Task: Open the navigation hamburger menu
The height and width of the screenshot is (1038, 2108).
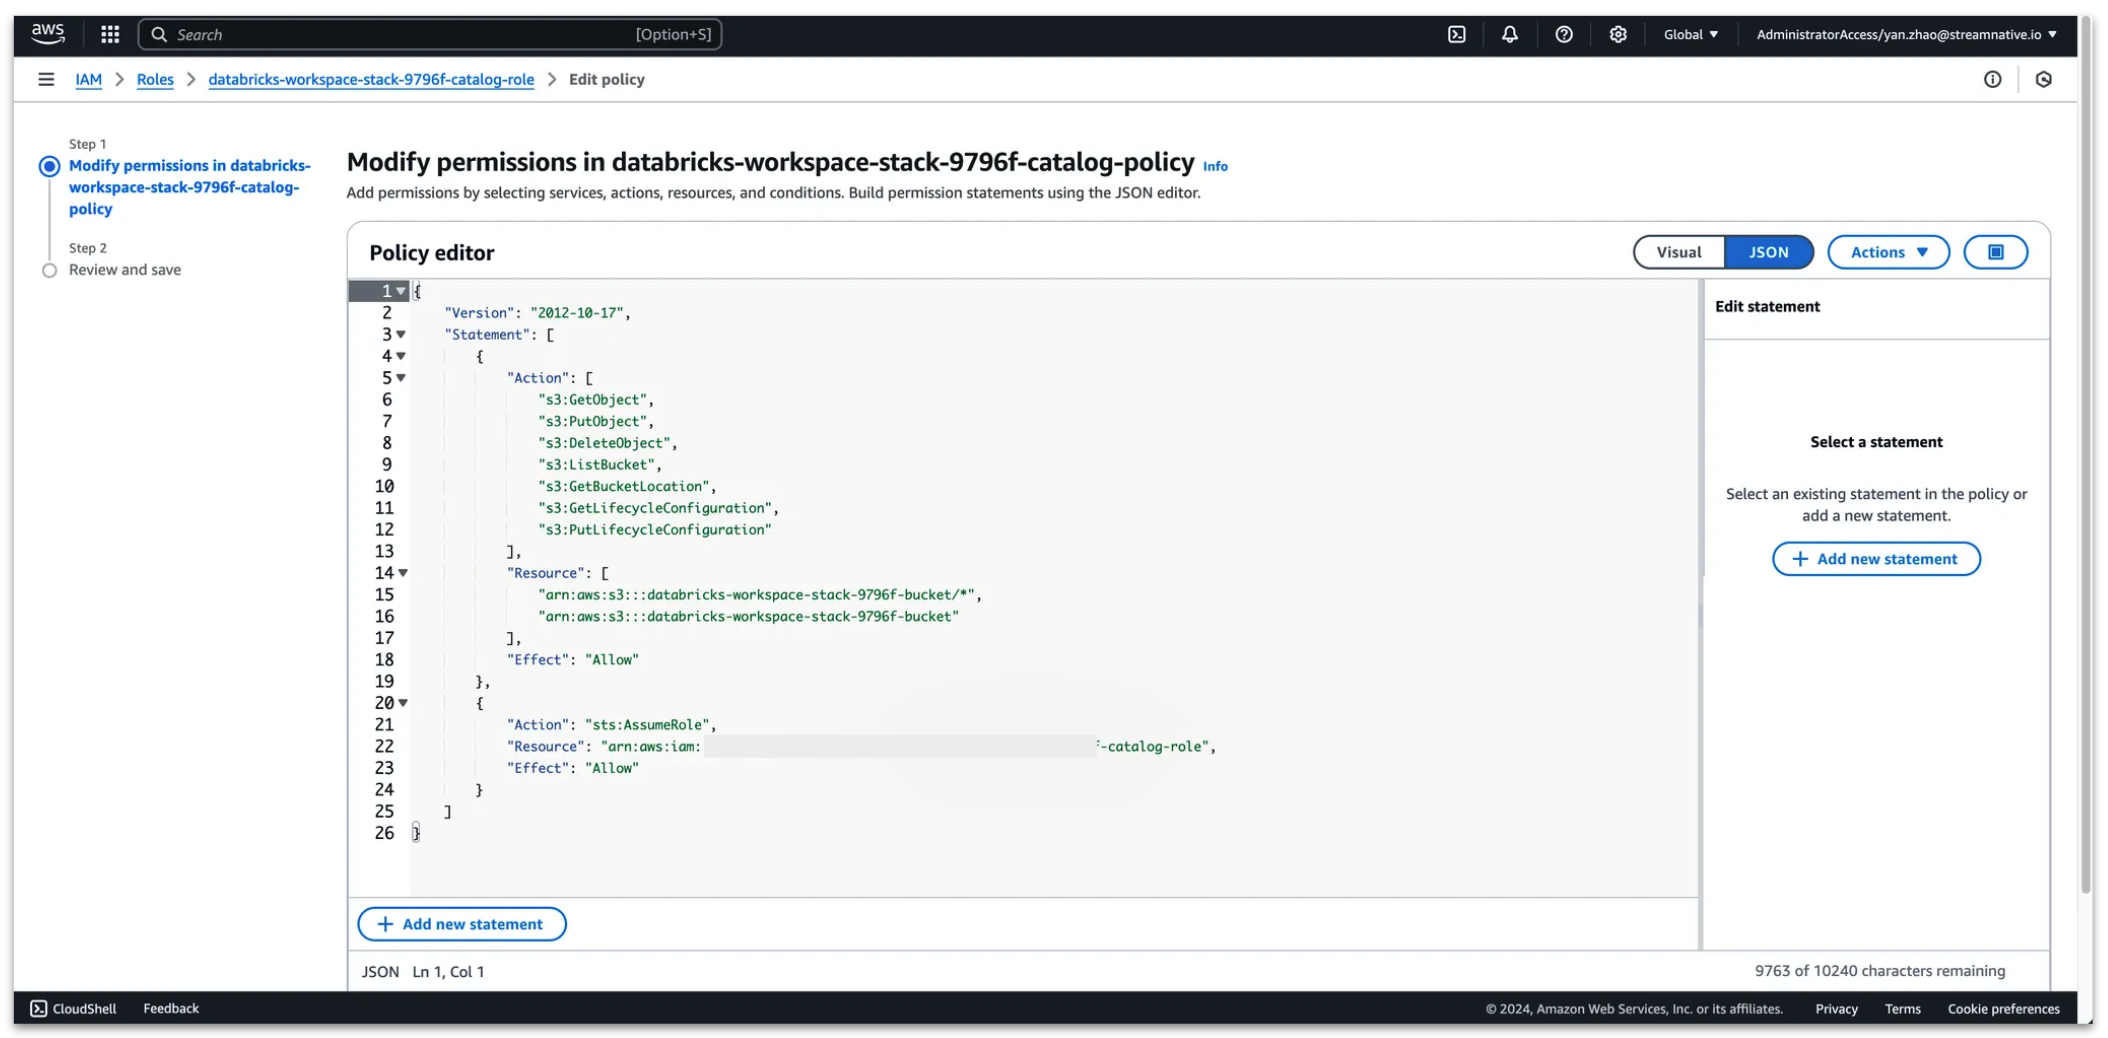Action: pos(46,79)
